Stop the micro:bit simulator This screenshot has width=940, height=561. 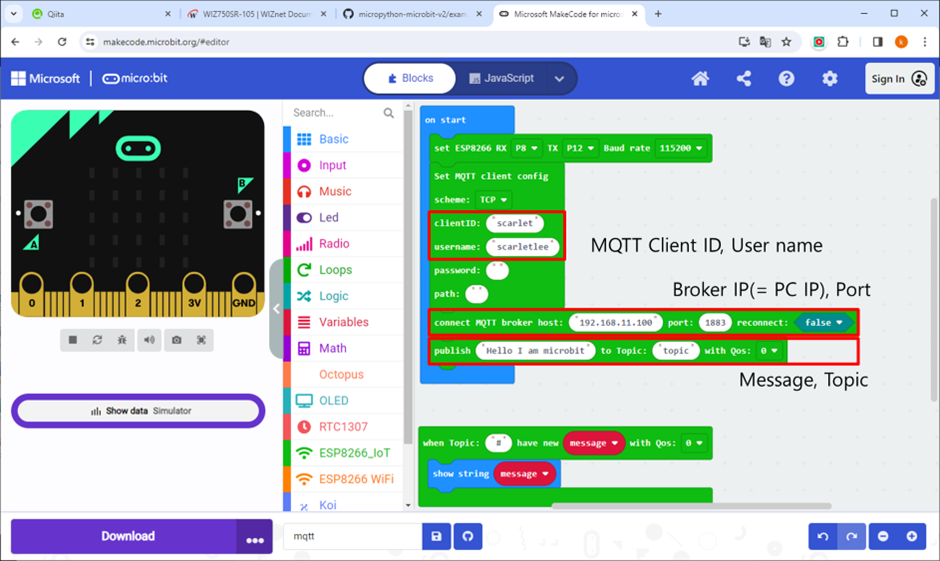point(73,340)
